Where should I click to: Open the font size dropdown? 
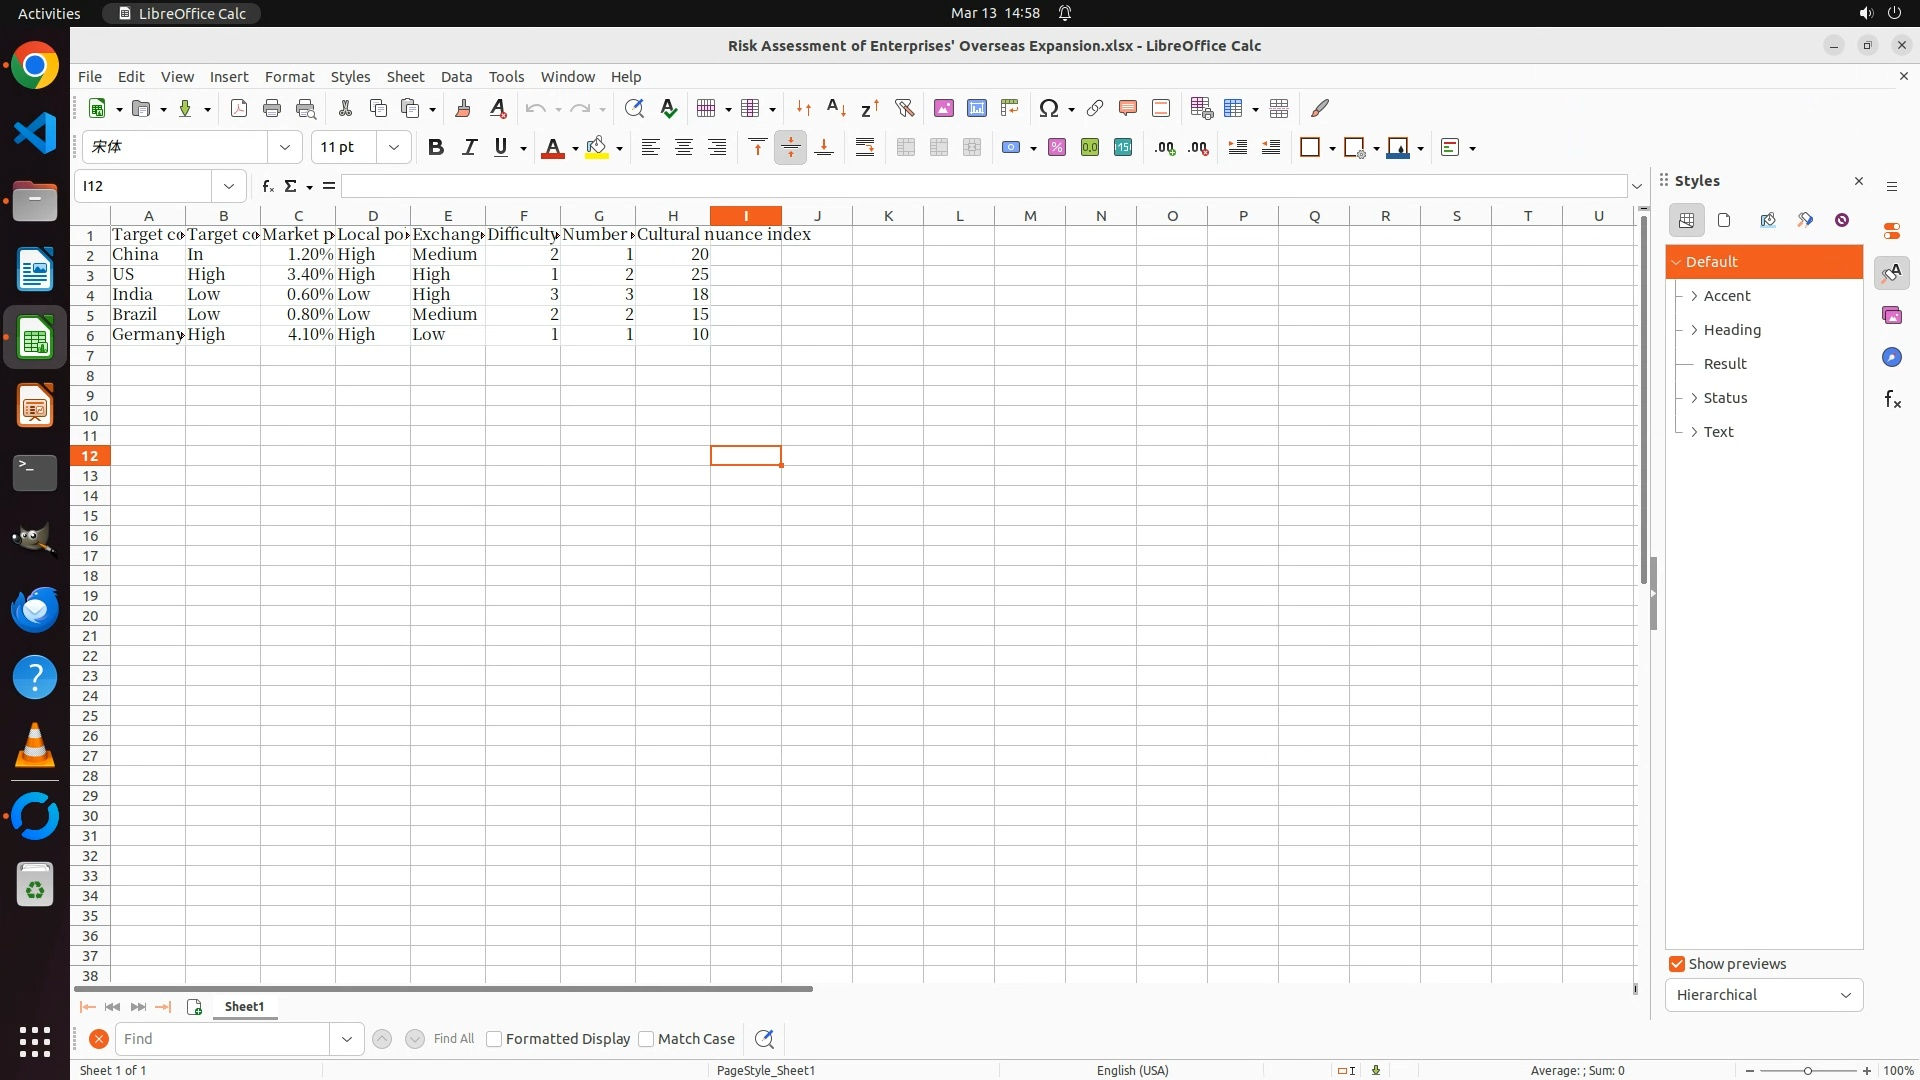pos(394,148)
